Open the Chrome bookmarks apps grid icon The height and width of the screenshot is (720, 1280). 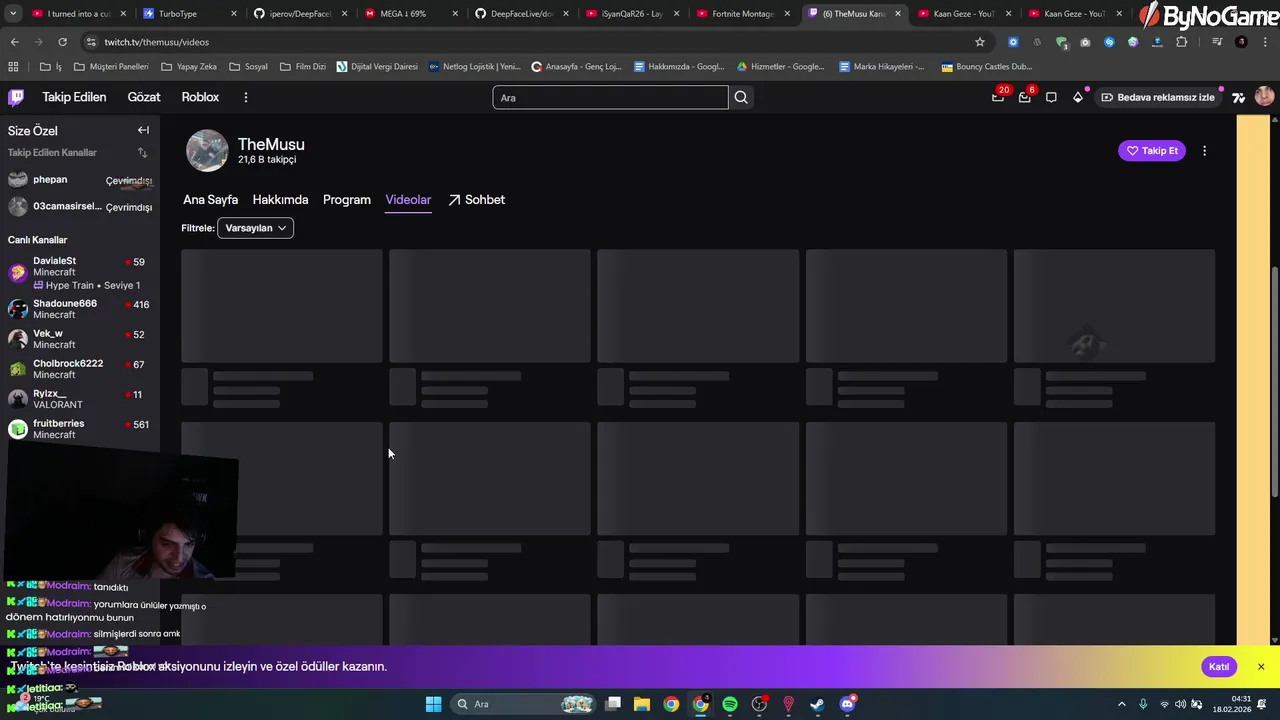[x=13, y=66]
